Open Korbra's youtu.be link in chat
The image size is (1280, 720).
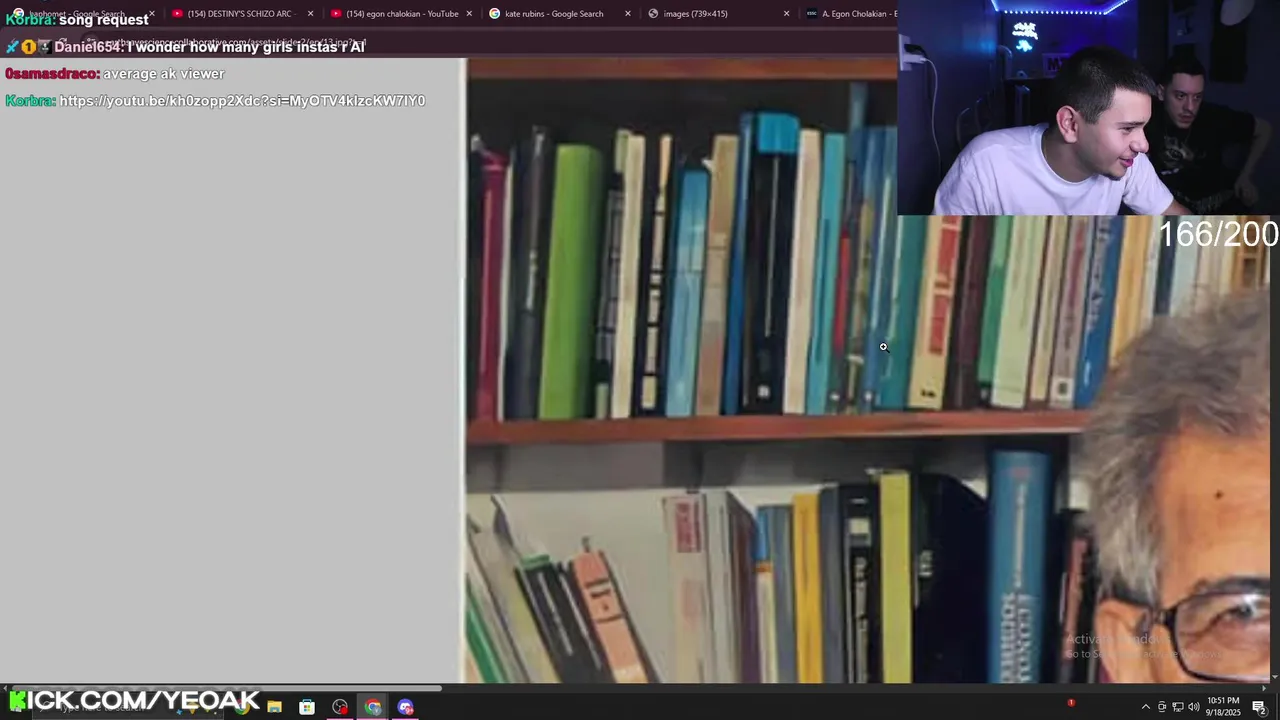(242, 101)
